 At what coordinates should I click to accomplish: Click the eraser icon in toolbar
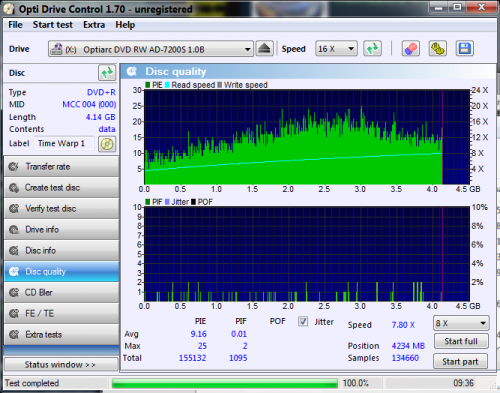(410, 49)
